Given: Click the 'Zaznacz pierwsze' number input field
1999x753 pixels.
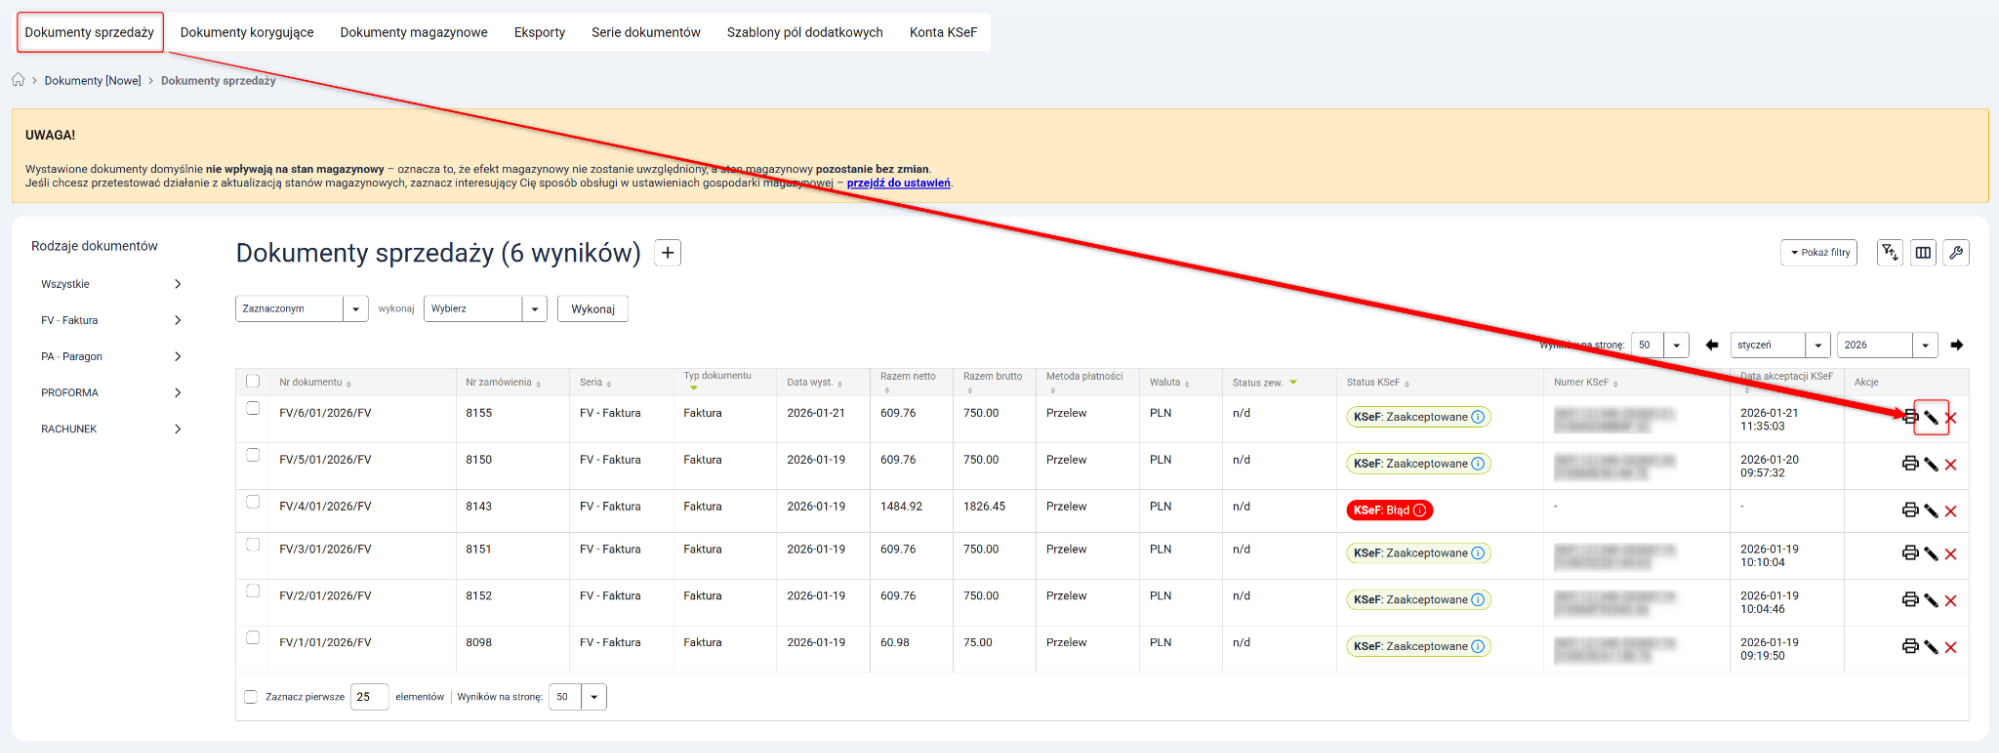Looking at the screenshot, I should tap(368, 697).
